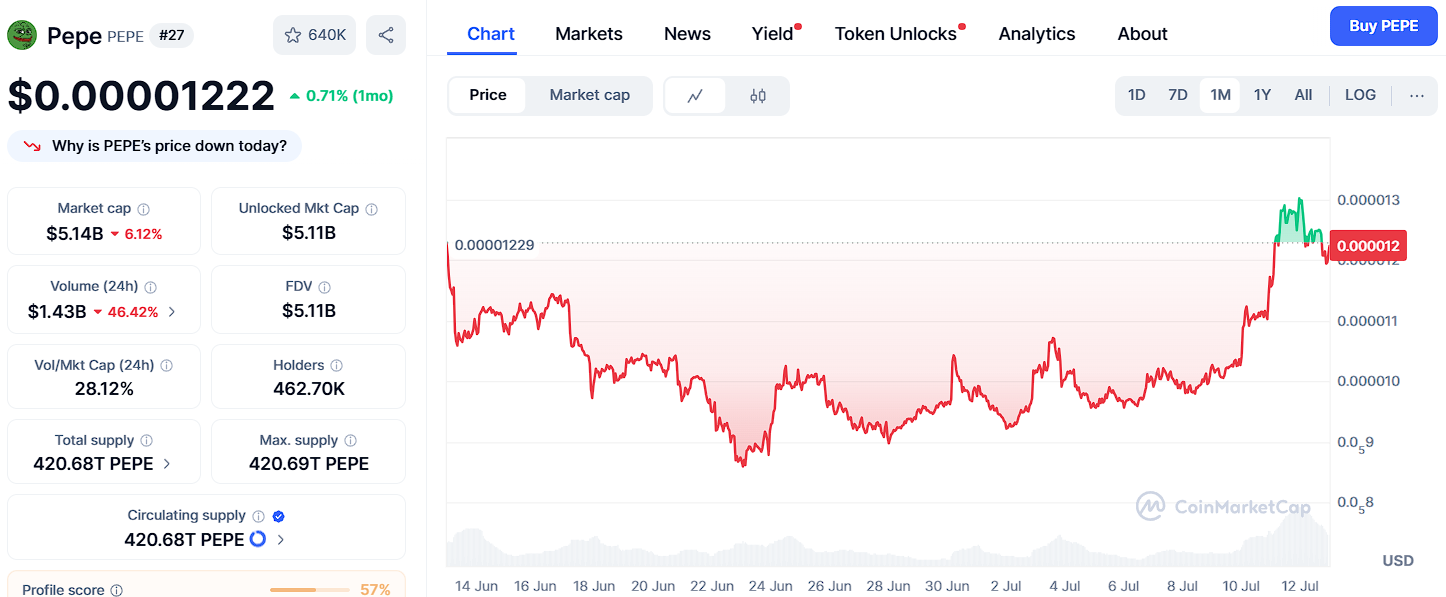Click the 24 Jun date axis label
The width and height of the screenshot is (1446, 597).
click(772, 586)
